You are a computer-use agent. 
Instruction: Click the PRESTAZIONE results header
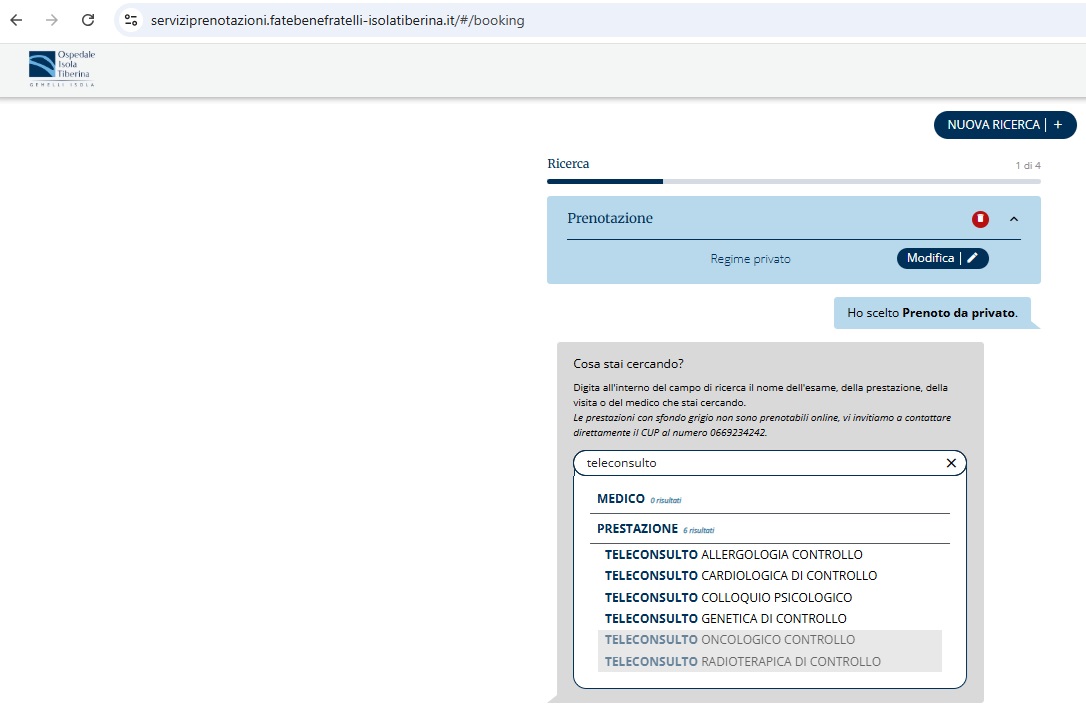637,528
